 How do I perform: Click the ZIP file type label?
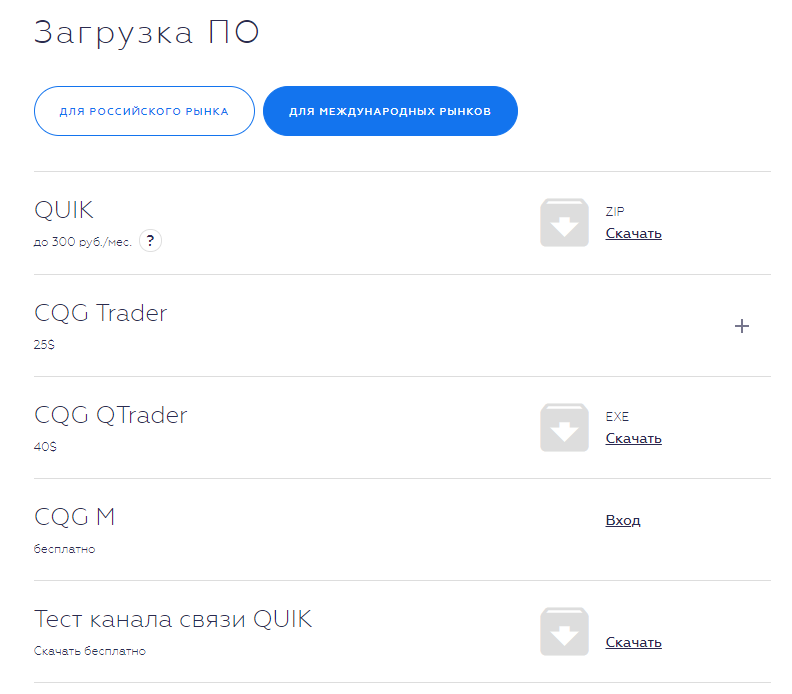click(615, 212)
